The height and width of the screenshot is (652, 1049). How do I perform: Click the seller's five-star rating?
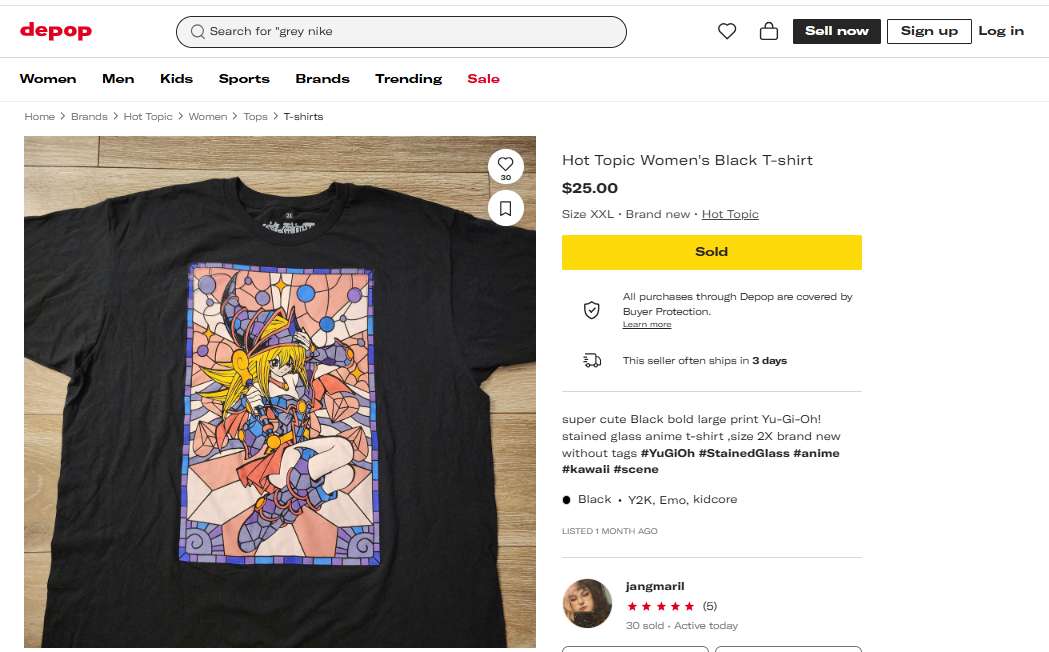[x=660, y=606]
